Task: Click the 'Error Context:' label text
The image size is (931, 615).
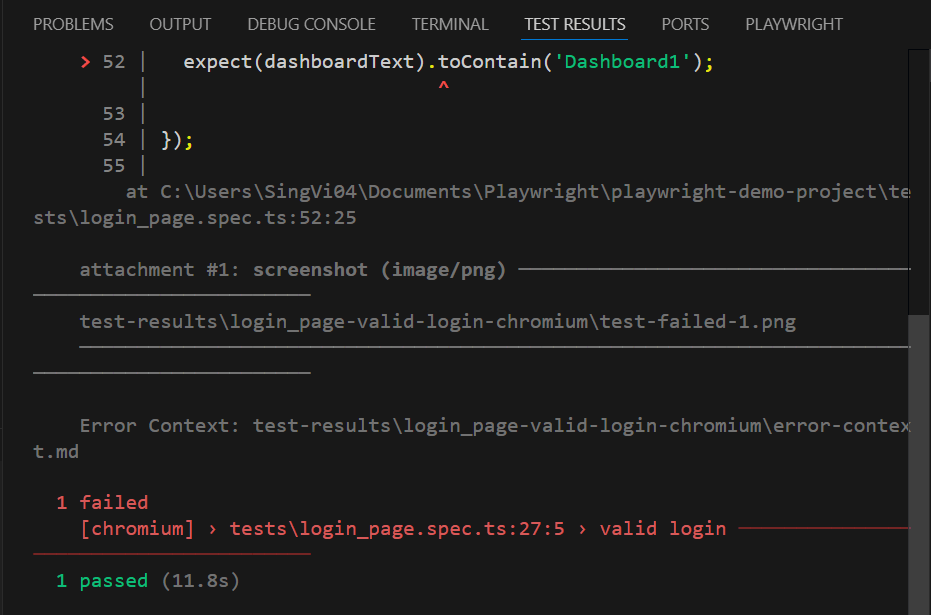Action: click(x=160, y=426)
